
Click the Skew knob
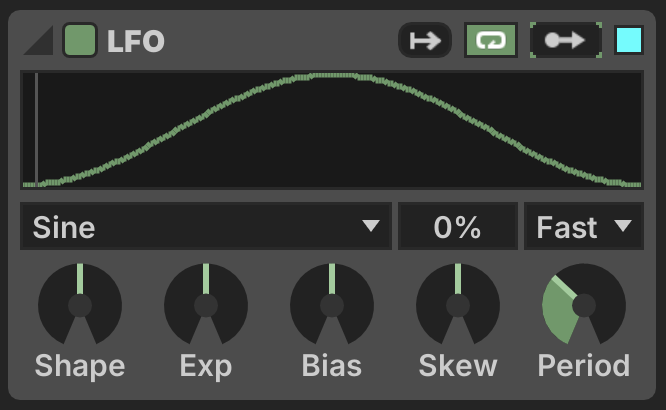[458, 305]
